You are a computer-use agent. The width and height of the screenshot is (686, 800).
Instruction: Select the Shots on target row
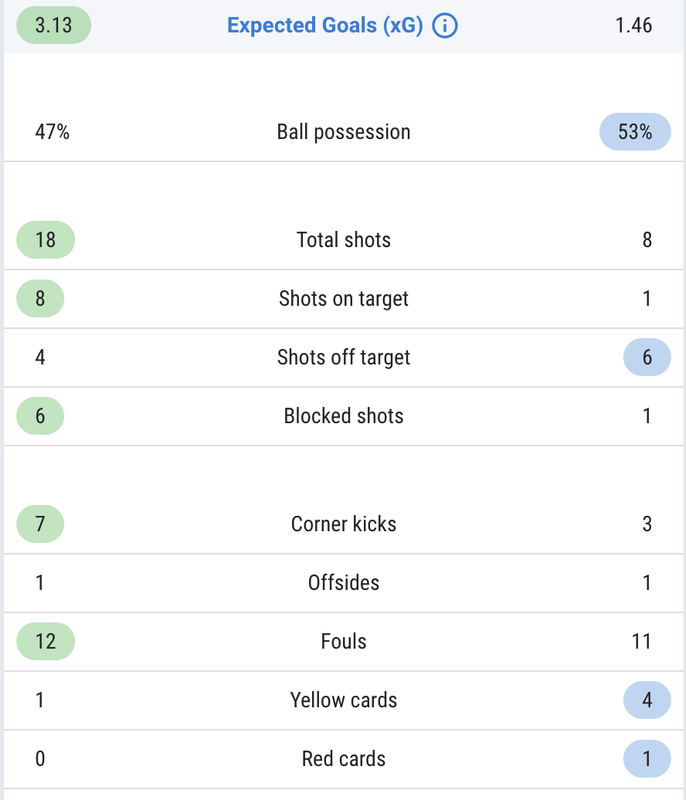click(x=343, y=298)
